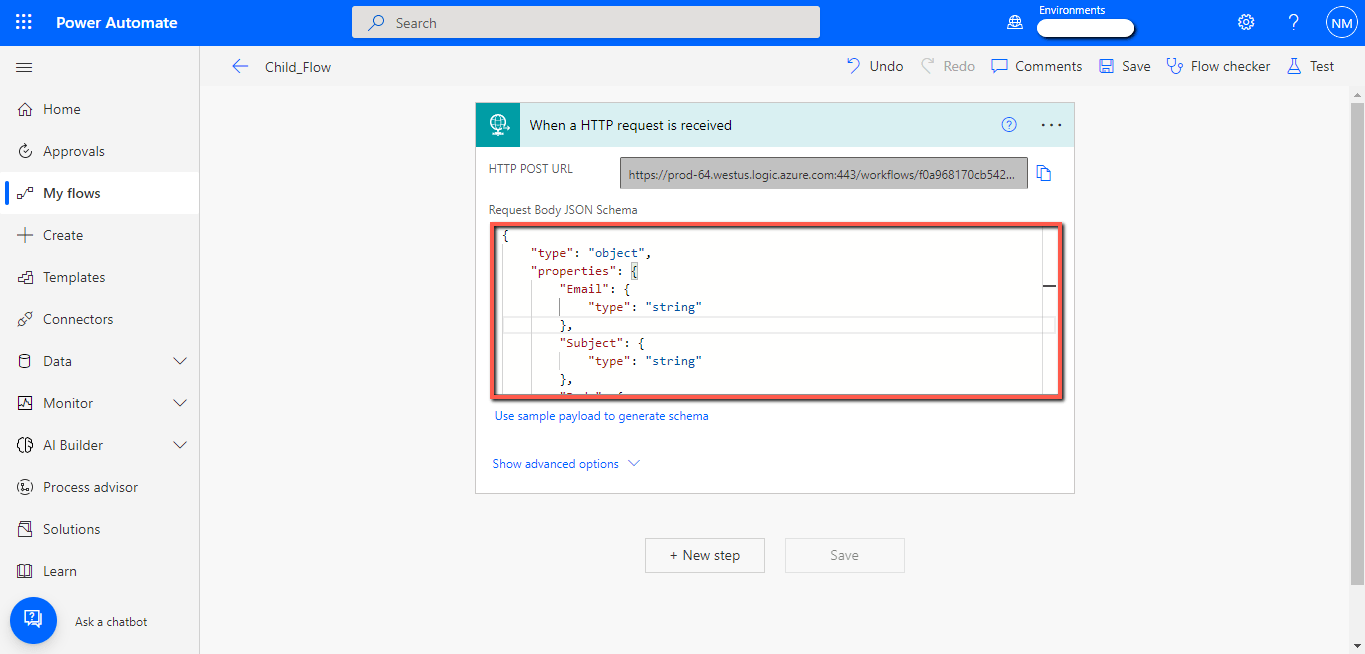Open the Templates navigation item
This screenshot has width=1365, height=654.
(x=100, y=277)
